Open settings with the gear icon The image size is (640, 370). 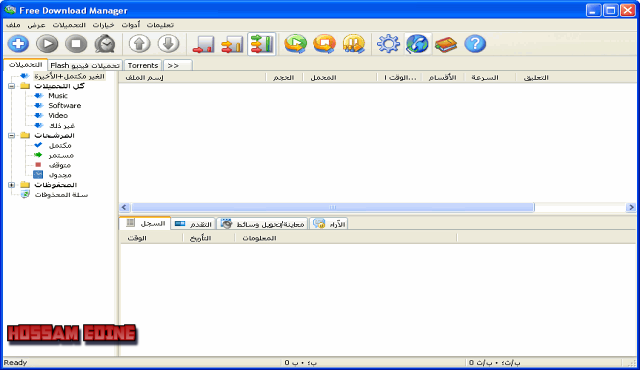388,44
